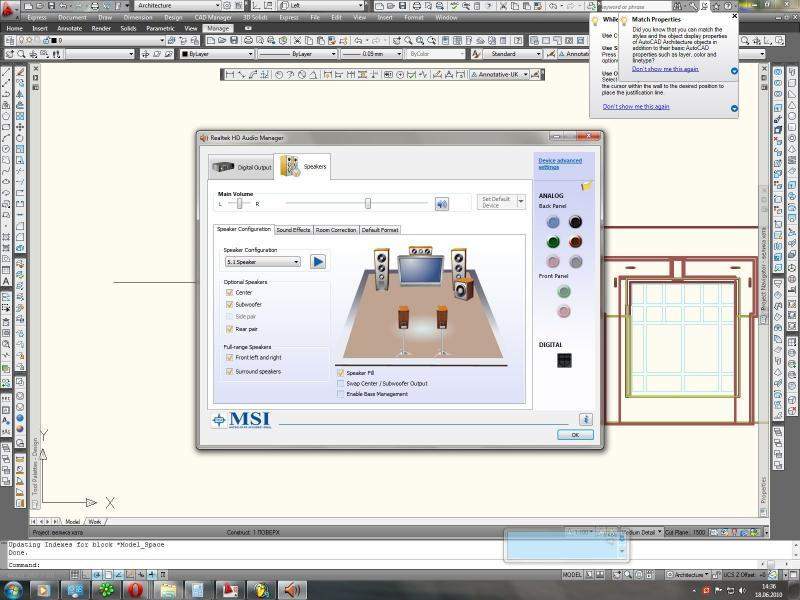Image resolution: width=800 pixels, height=600 pixels.
Task: Click the black back panel audio jack
Action: click(x=576, y=222)
